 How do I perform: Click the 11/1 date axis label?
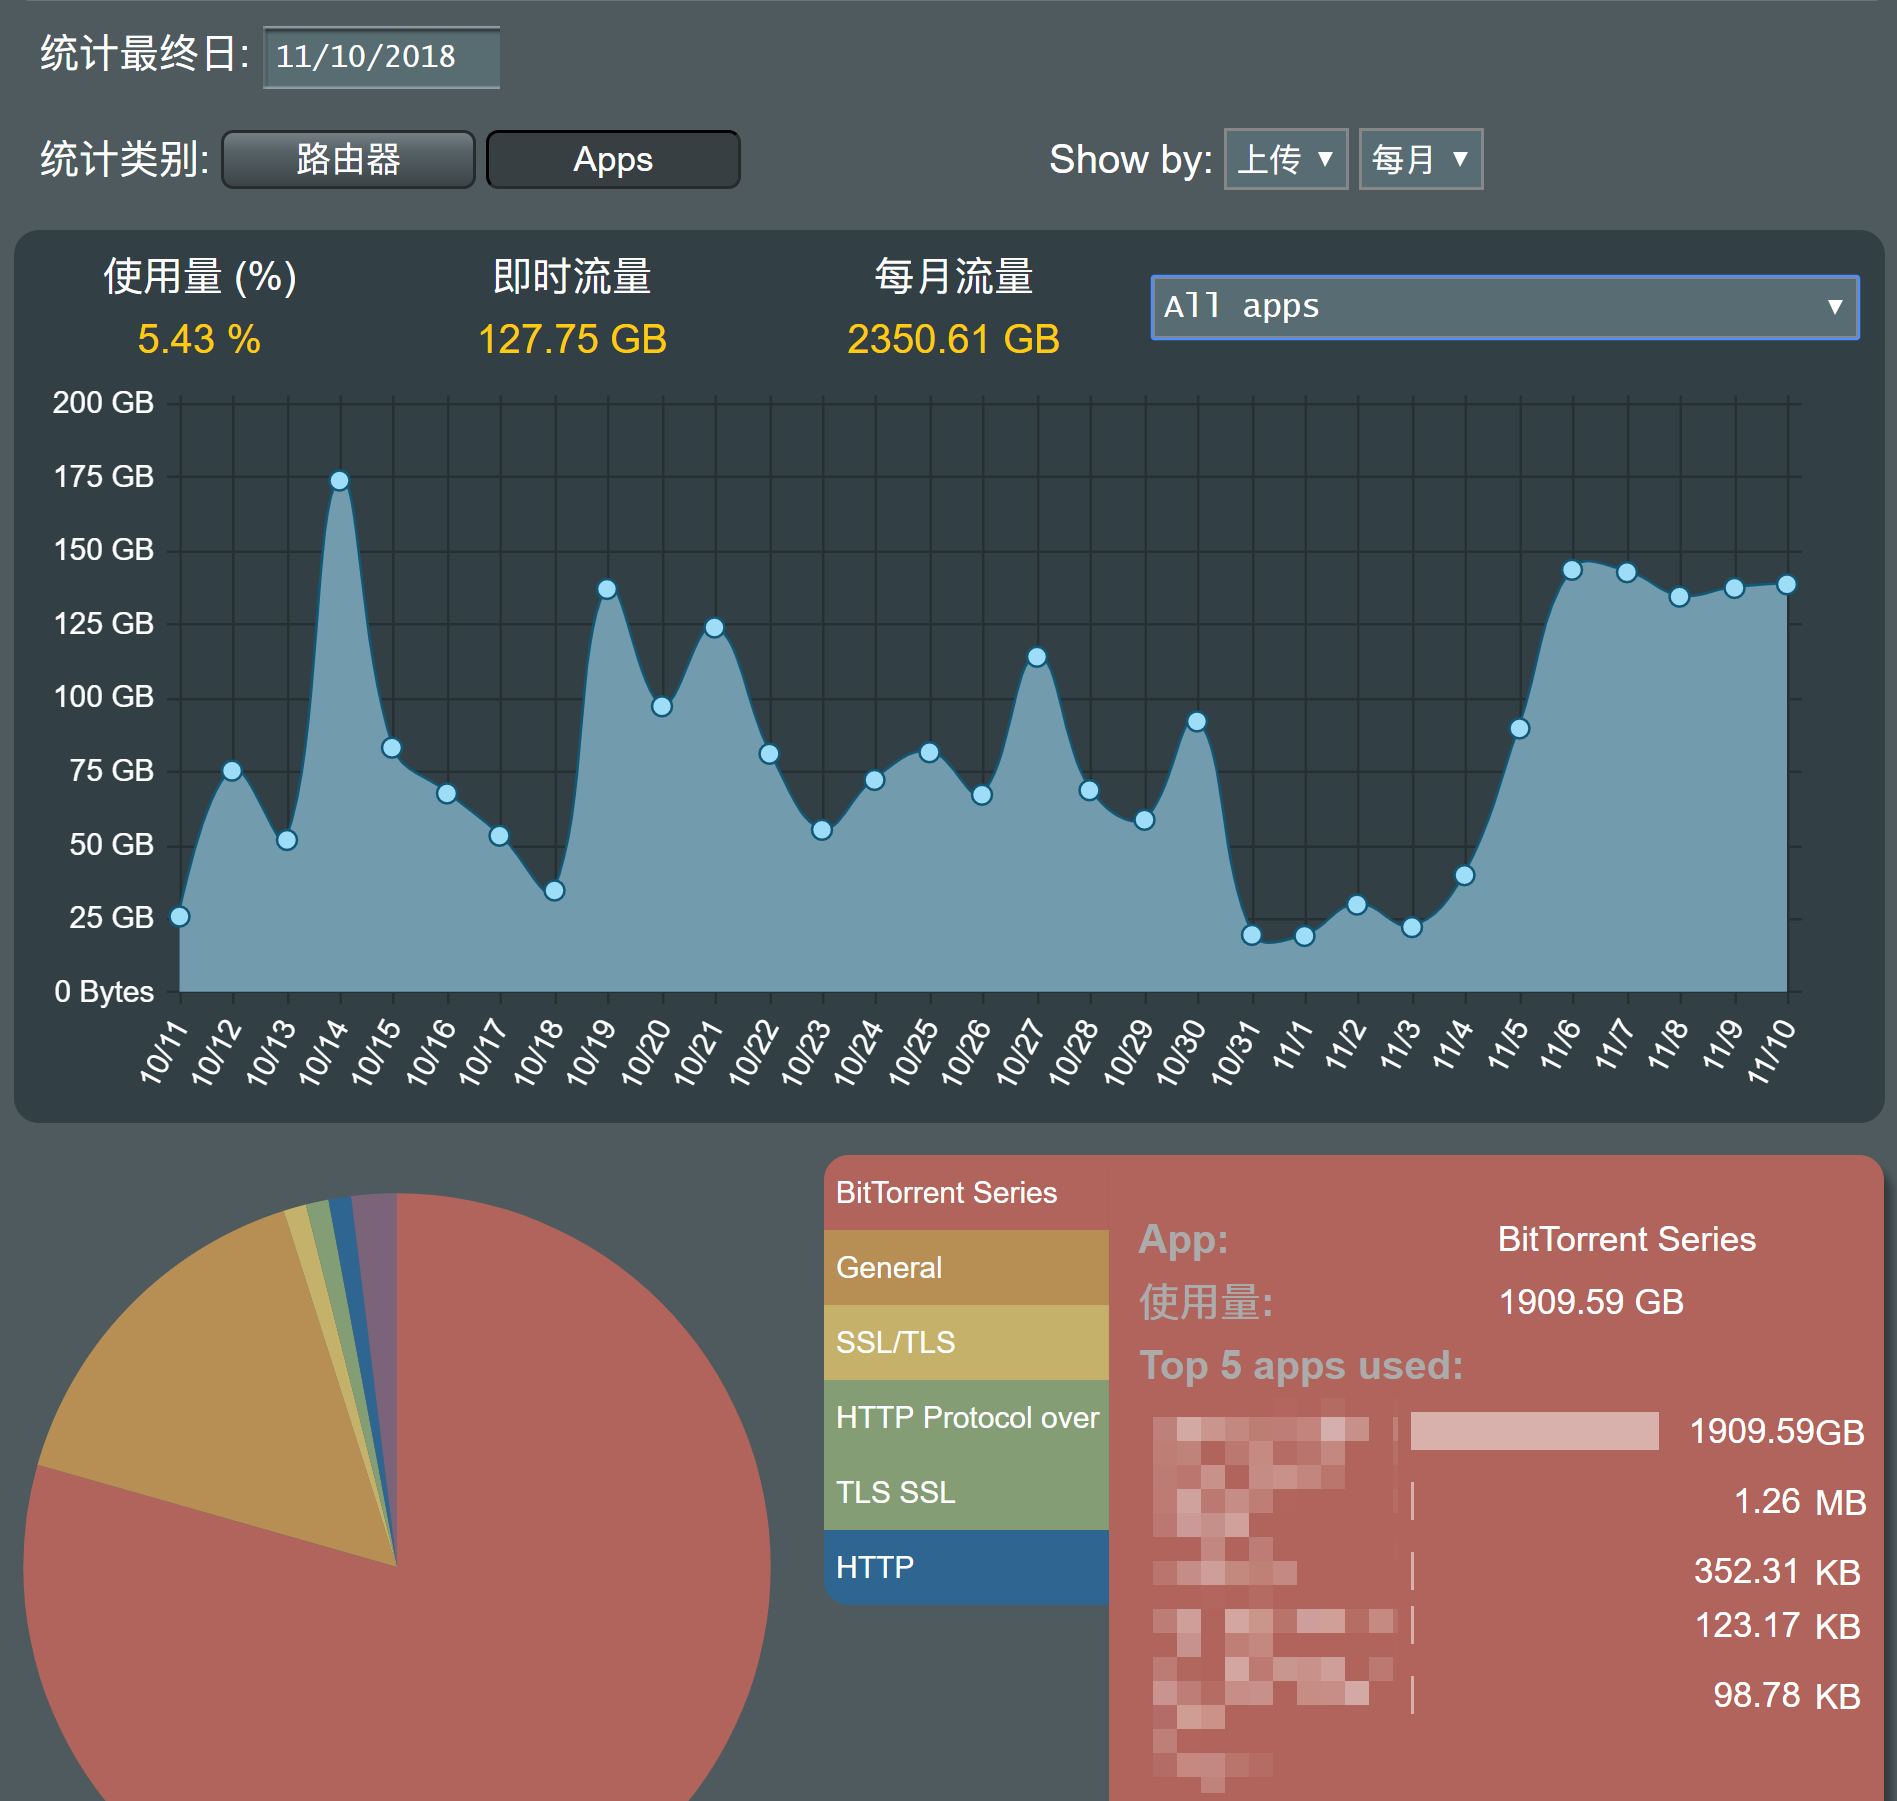tap(1291, 1046)
